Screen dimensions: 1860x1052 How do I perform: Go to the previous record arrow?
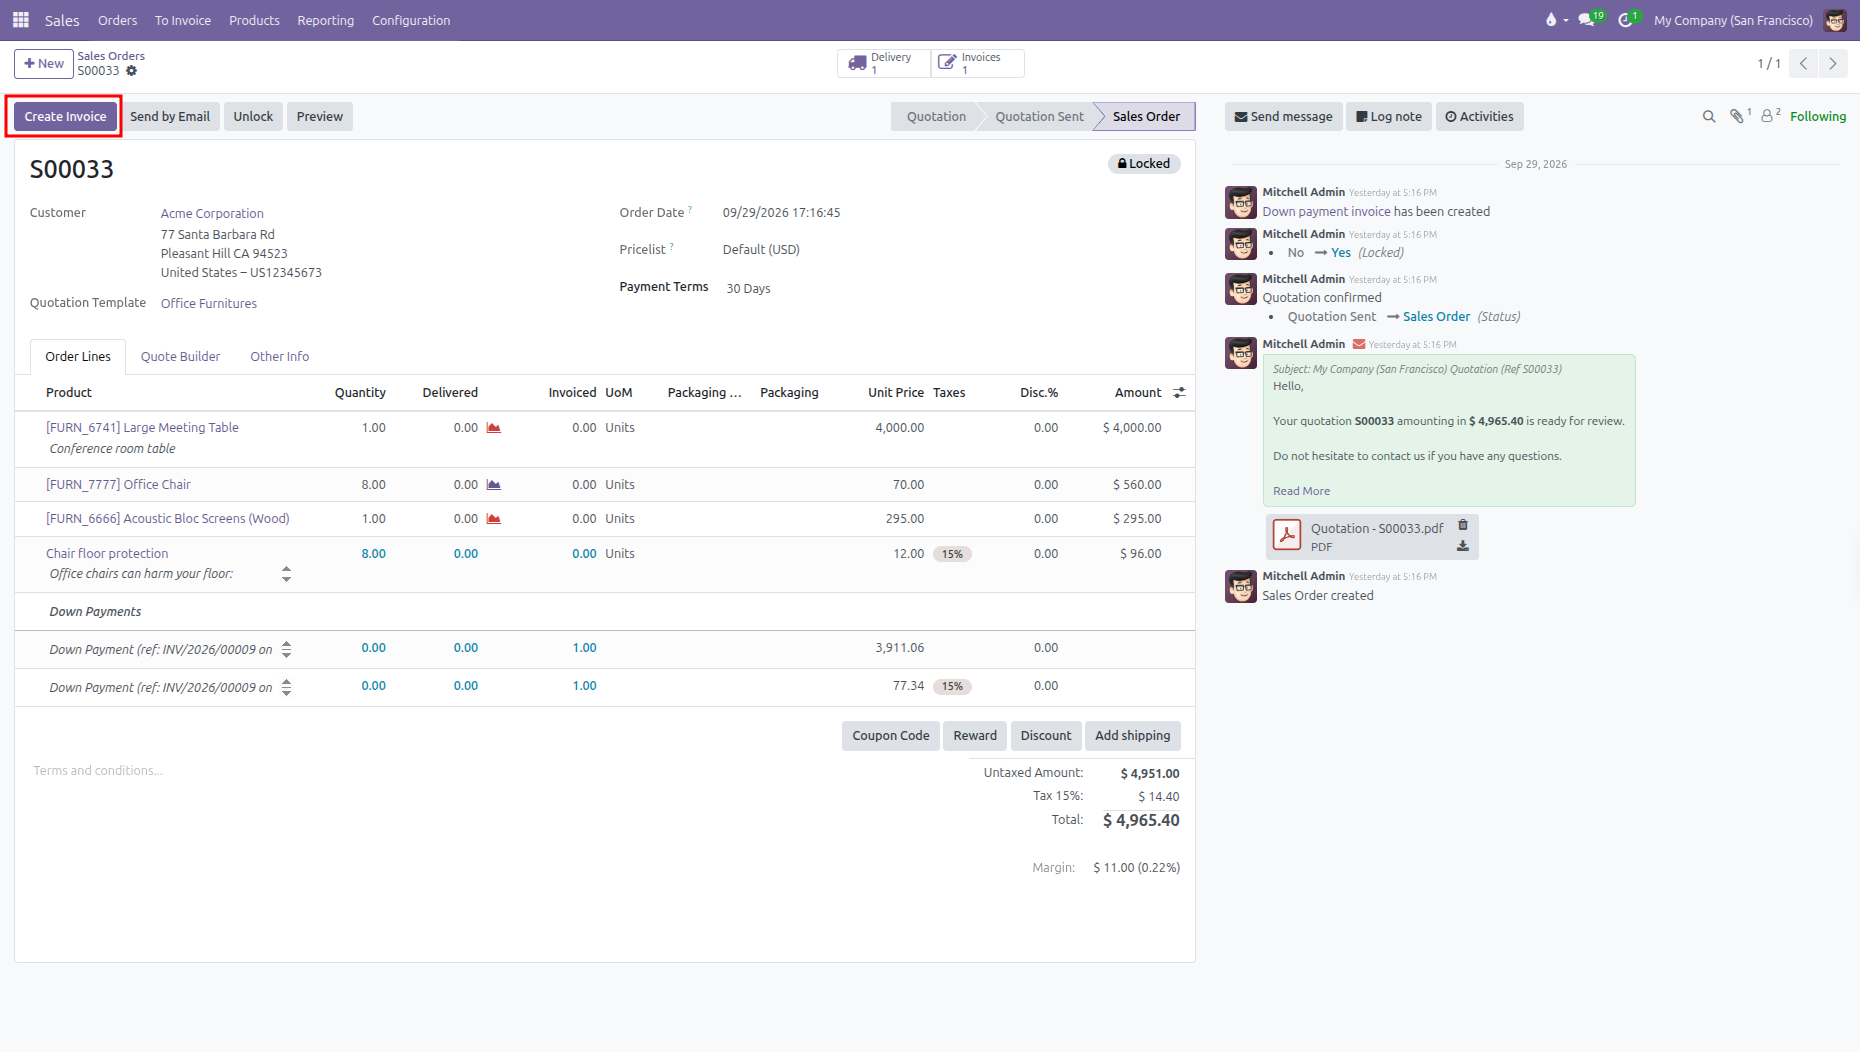point(1804,63)
